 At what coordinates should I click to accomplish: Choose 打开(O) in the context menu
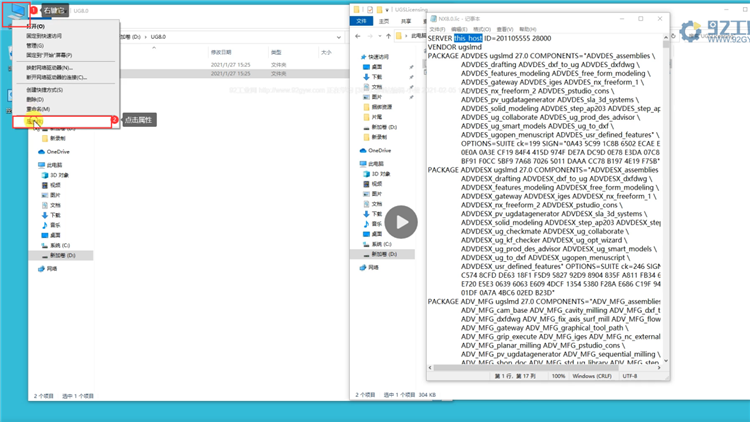click(35, 26)
